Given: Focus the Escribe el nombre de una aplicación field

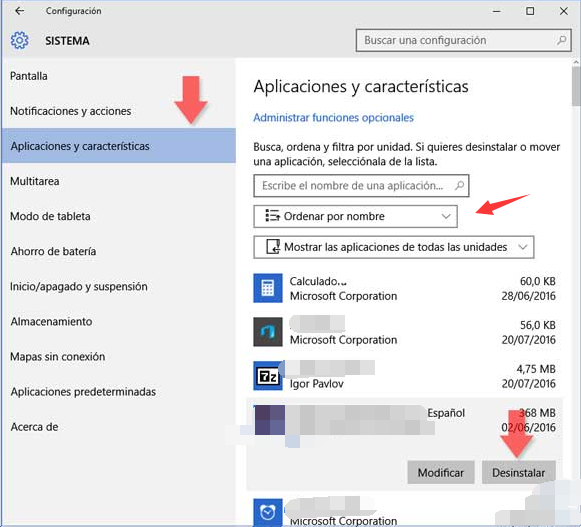Looking at the screenshot, I should [x=361, y=186].
